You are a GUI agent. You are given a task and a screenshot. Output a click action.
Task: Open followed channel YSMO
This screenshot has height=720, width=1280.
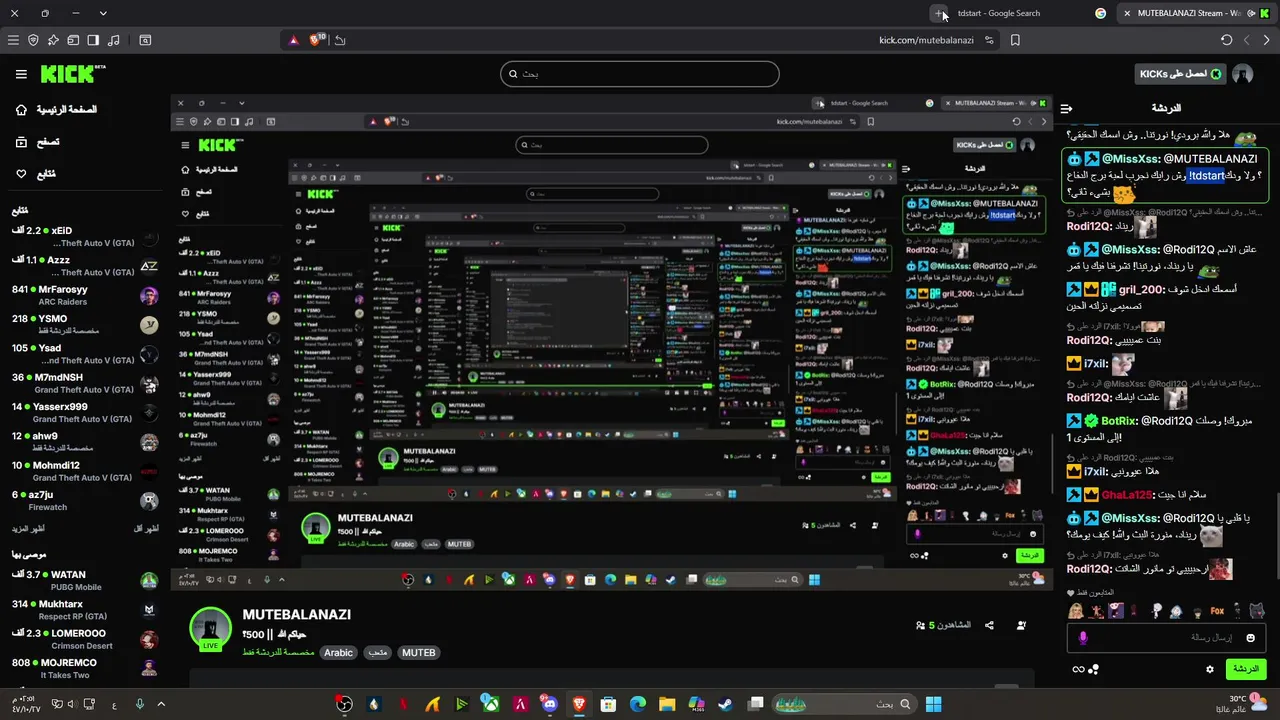coord(84,325)
